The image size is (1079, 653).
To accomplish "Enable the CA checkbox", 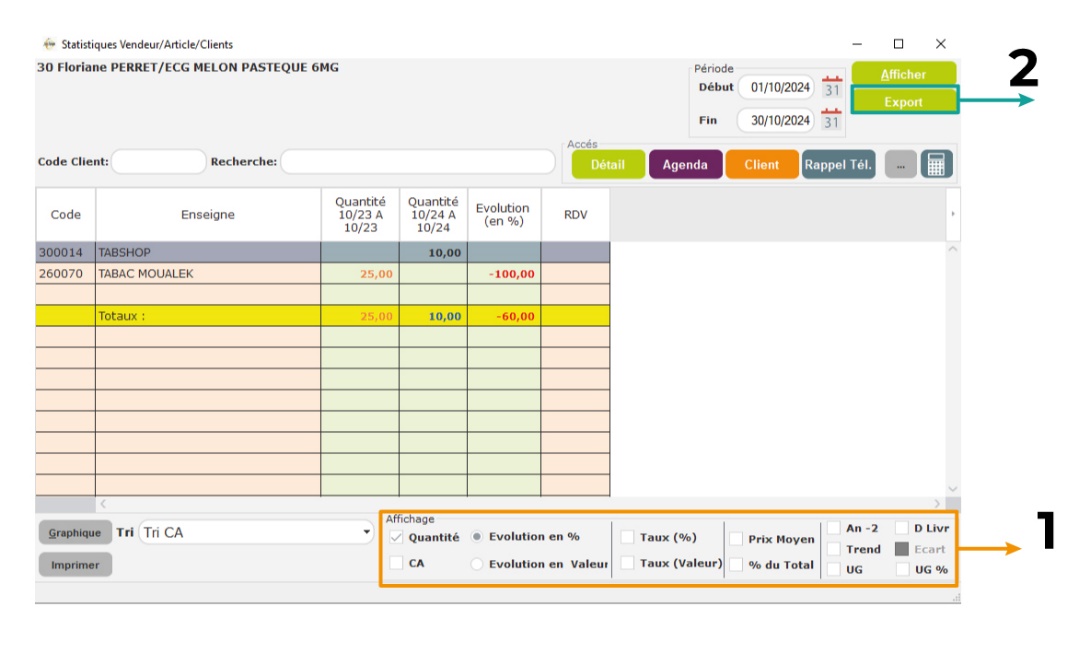I will tap(396, 563).
